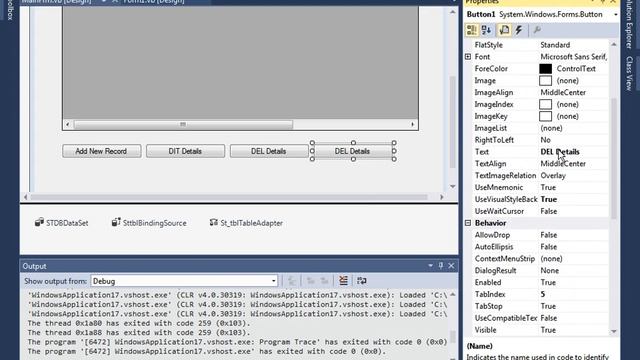The width and height of the screenshot is (640, 360).
Task: Click Add New Record button on form
Action: [102, 151]
